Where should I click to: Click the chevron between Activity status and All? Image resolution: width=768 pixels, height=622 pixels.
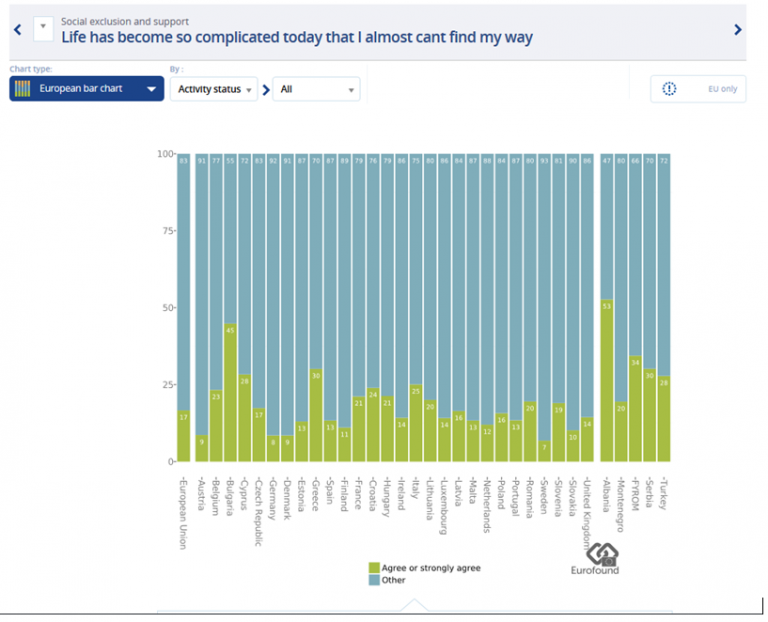click(266, 90)
